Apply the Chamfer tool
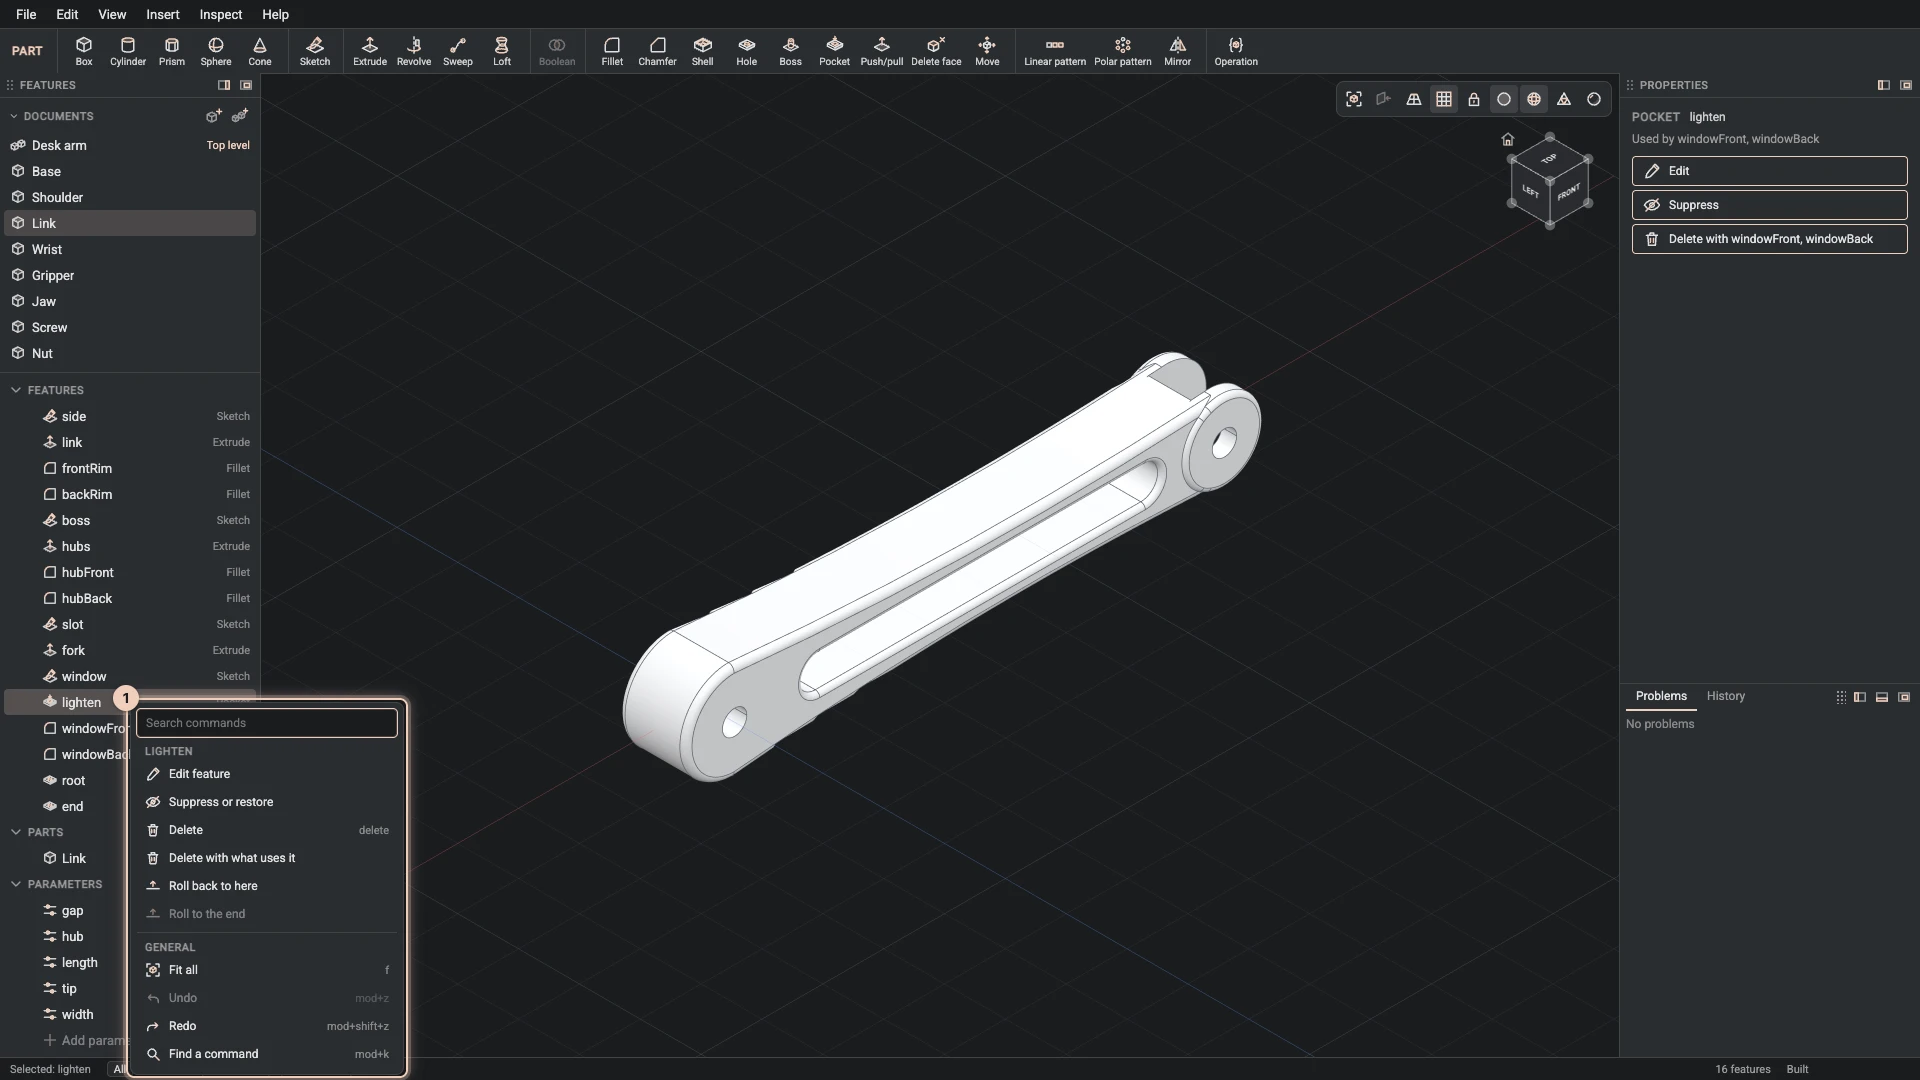Image resolution: width=1920 pixels, height=1080 pixels. [x=657, y=51]
